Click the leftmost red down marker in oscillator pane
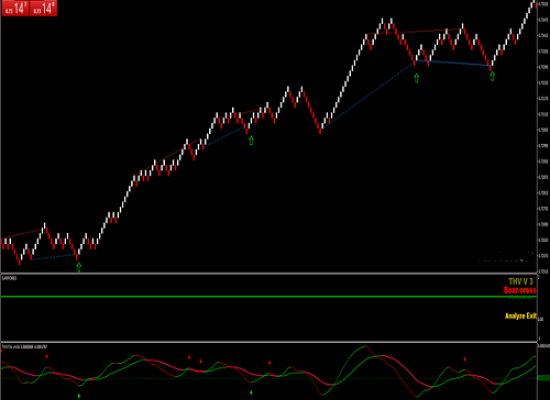 pyautogui.click(x=47, y=356)
